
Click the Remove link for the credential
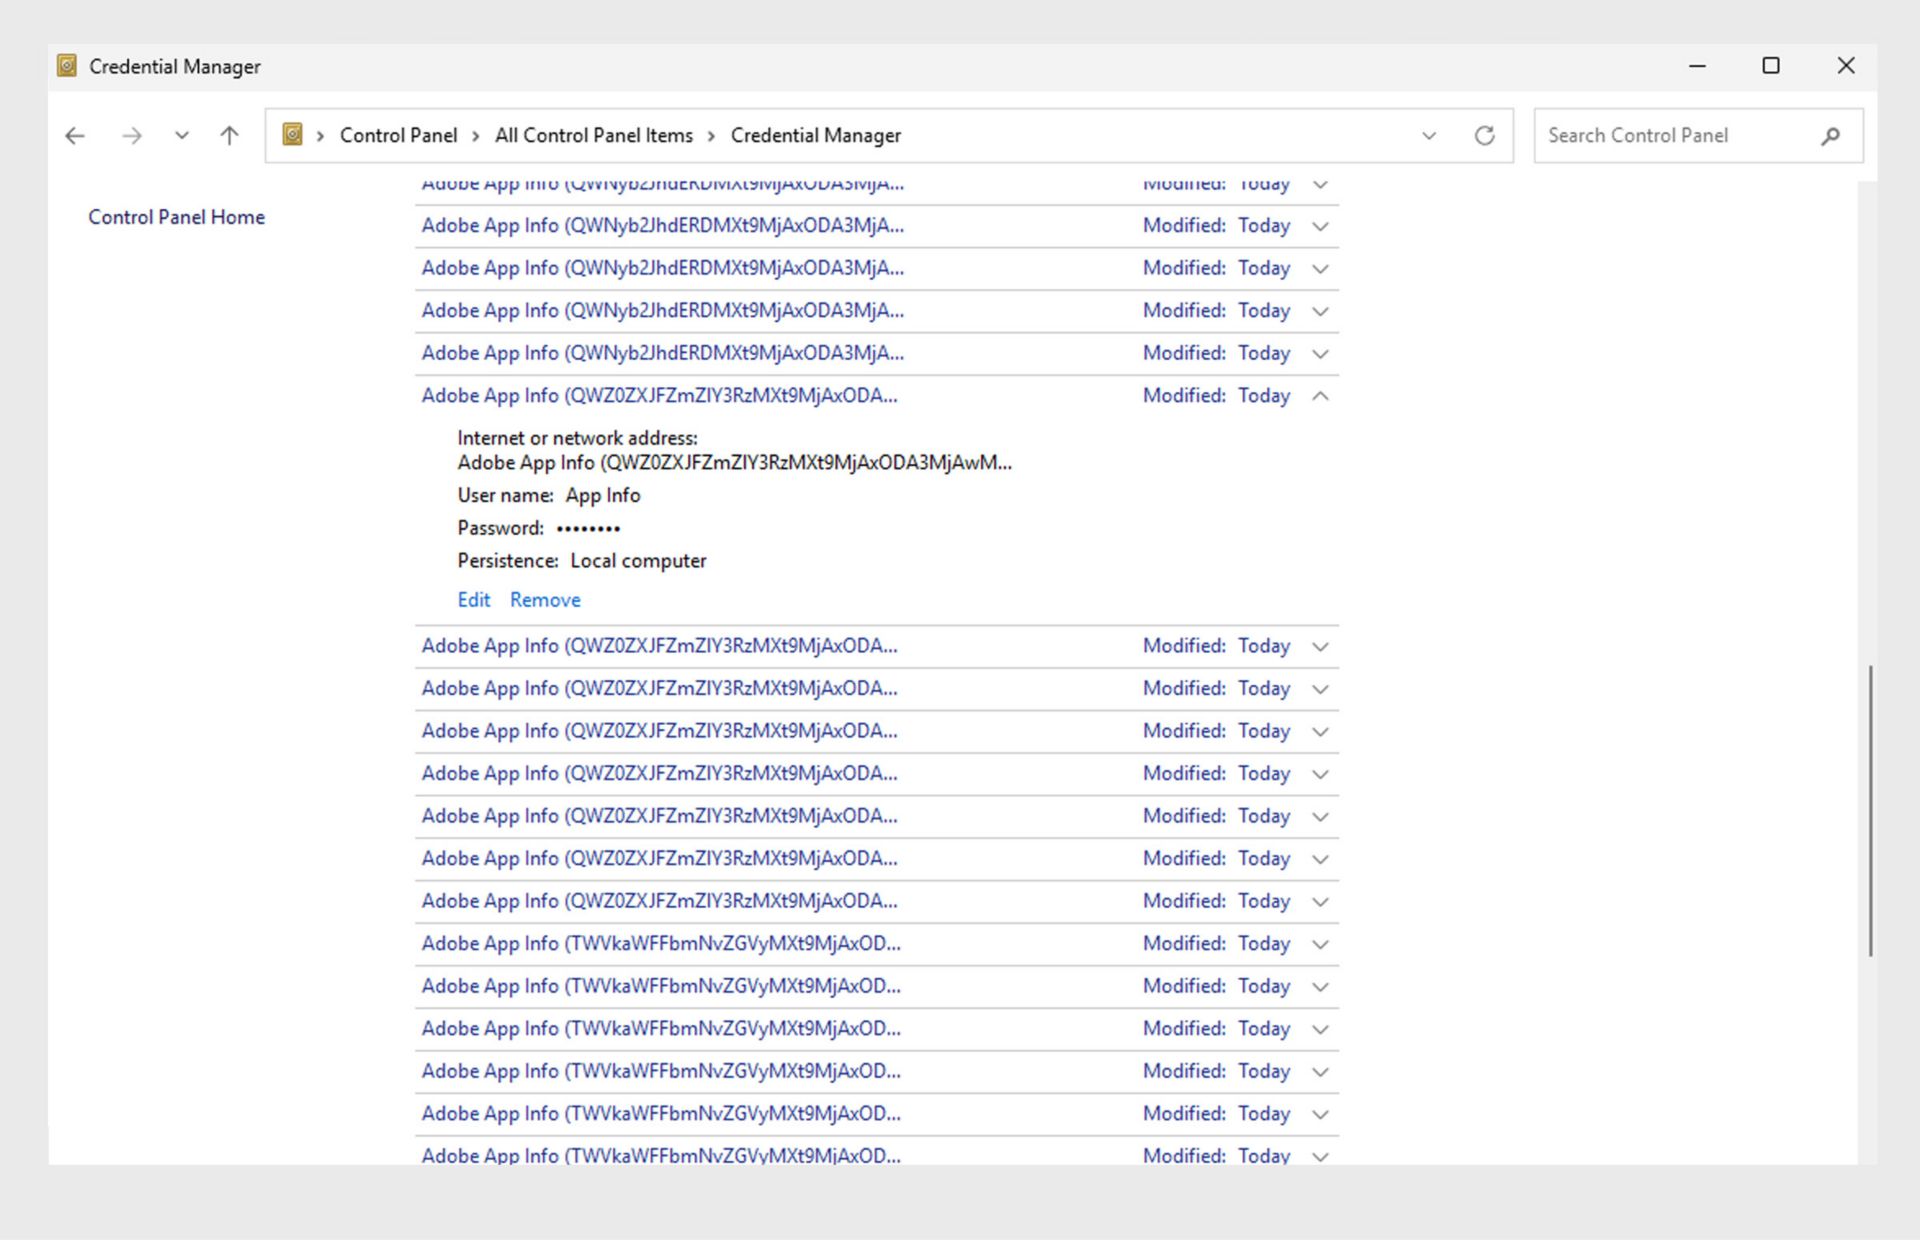coord(545,600)
